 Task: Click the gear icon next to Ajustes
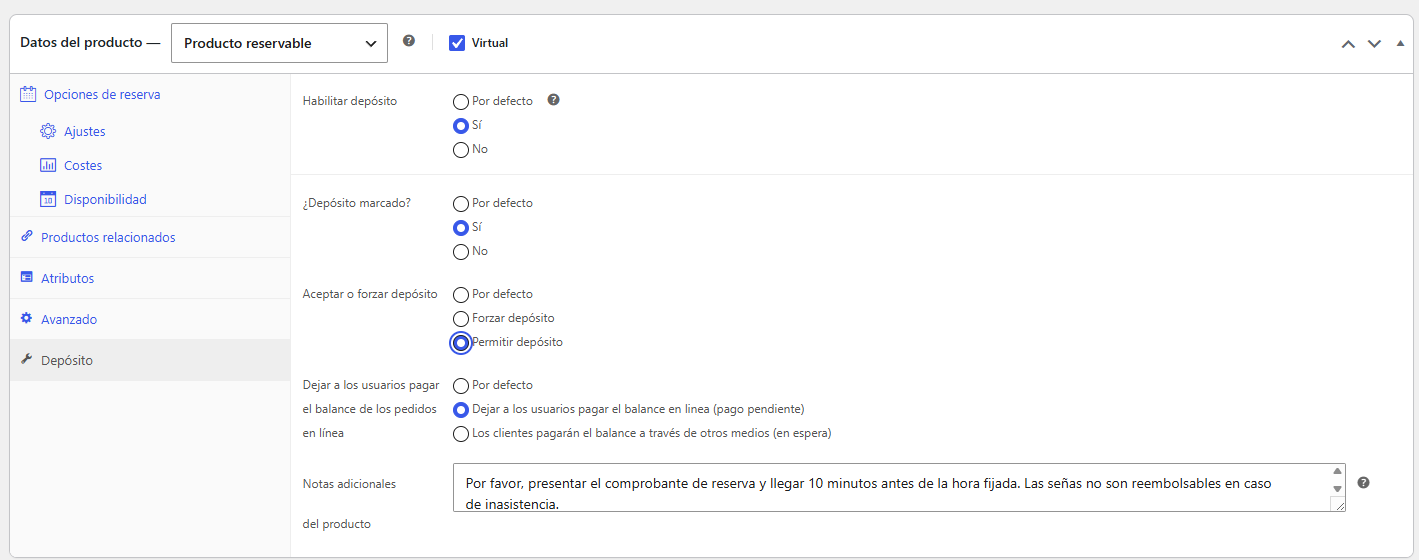click(48, 131)
